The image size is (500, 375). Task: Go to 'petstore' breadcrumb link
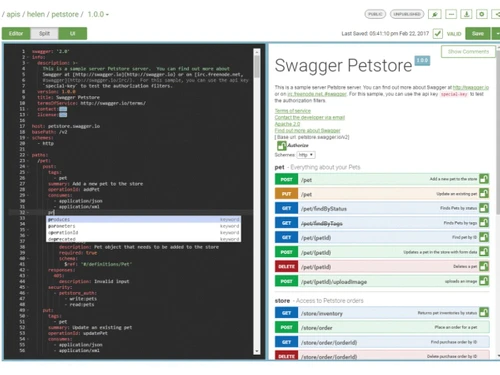pos(65,14)
